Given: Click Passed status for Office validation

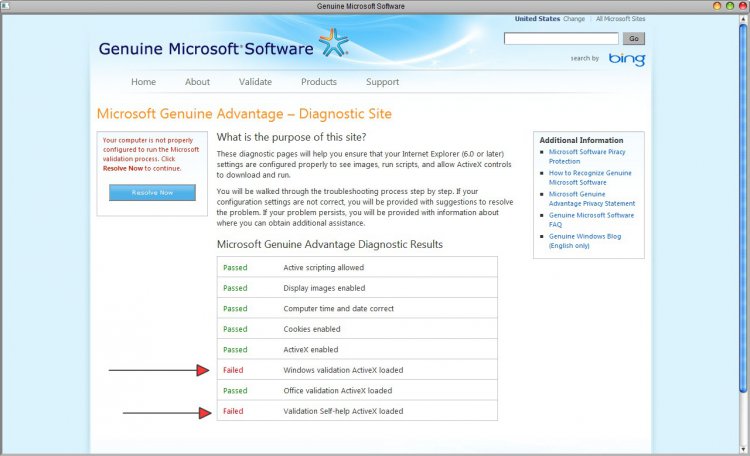Looking at the screenshot, I should coord(235,390).
